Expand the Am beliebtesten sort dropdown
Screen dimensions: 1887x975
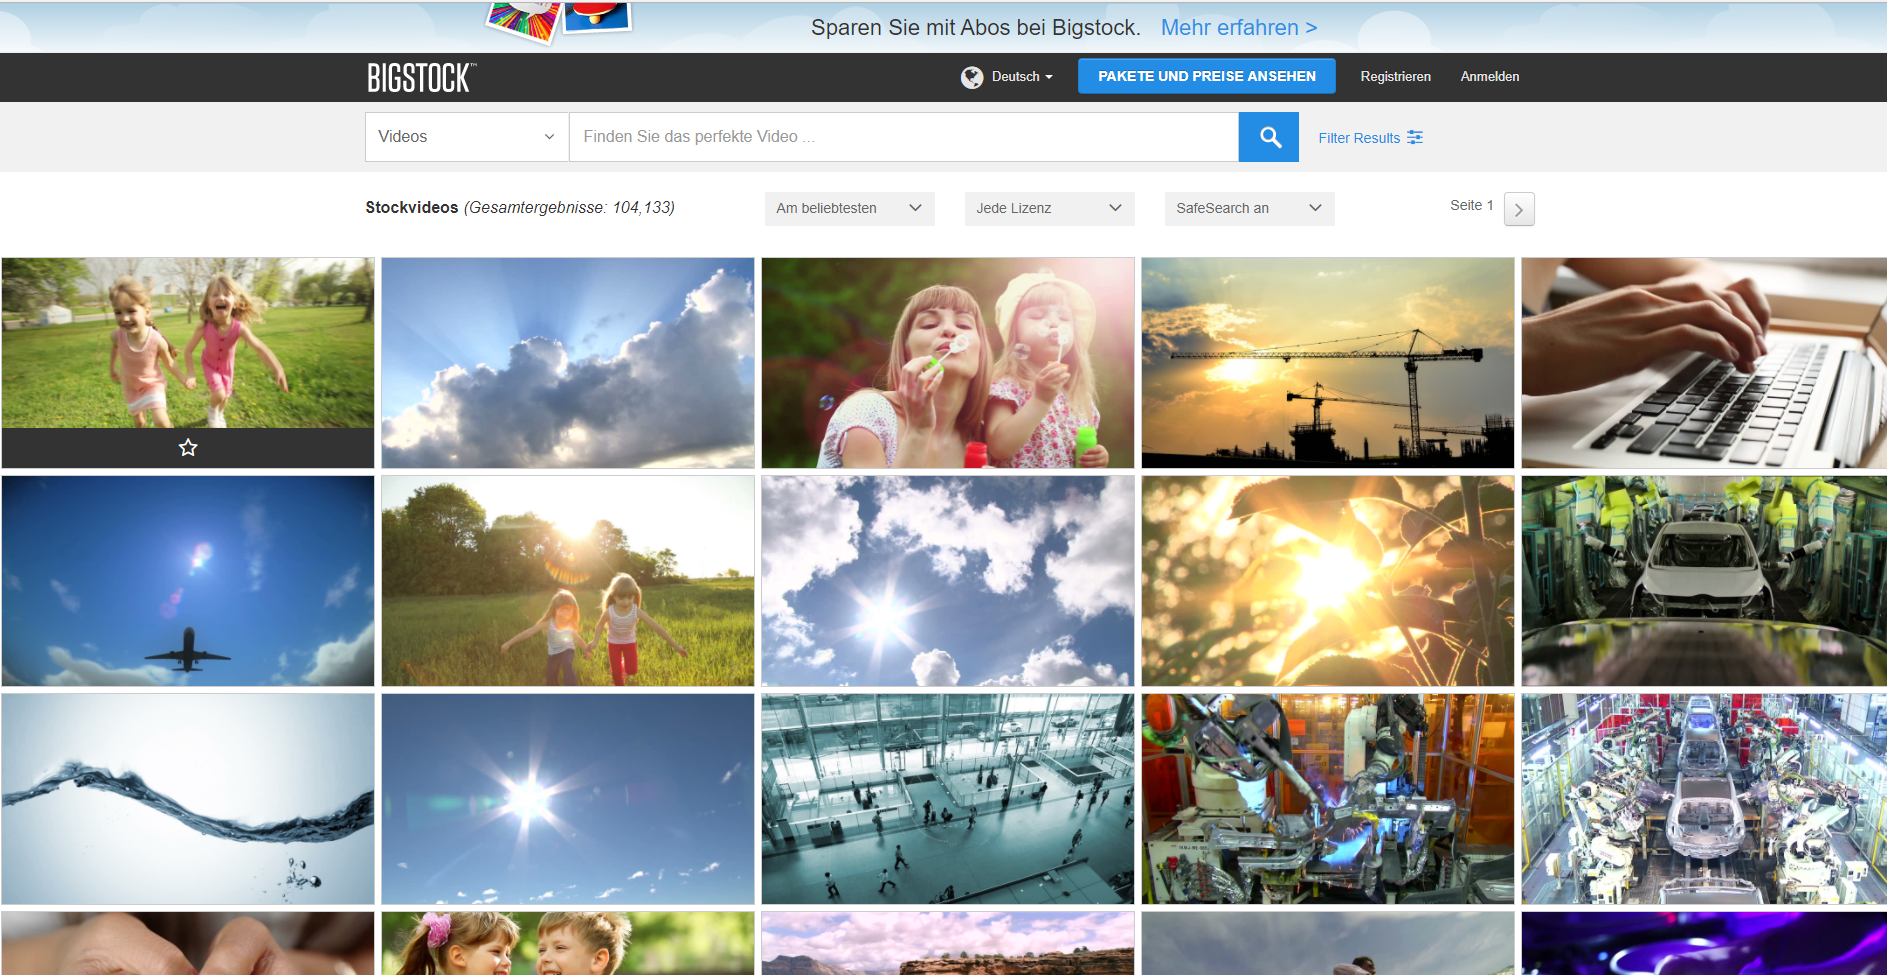click(849, 208)
